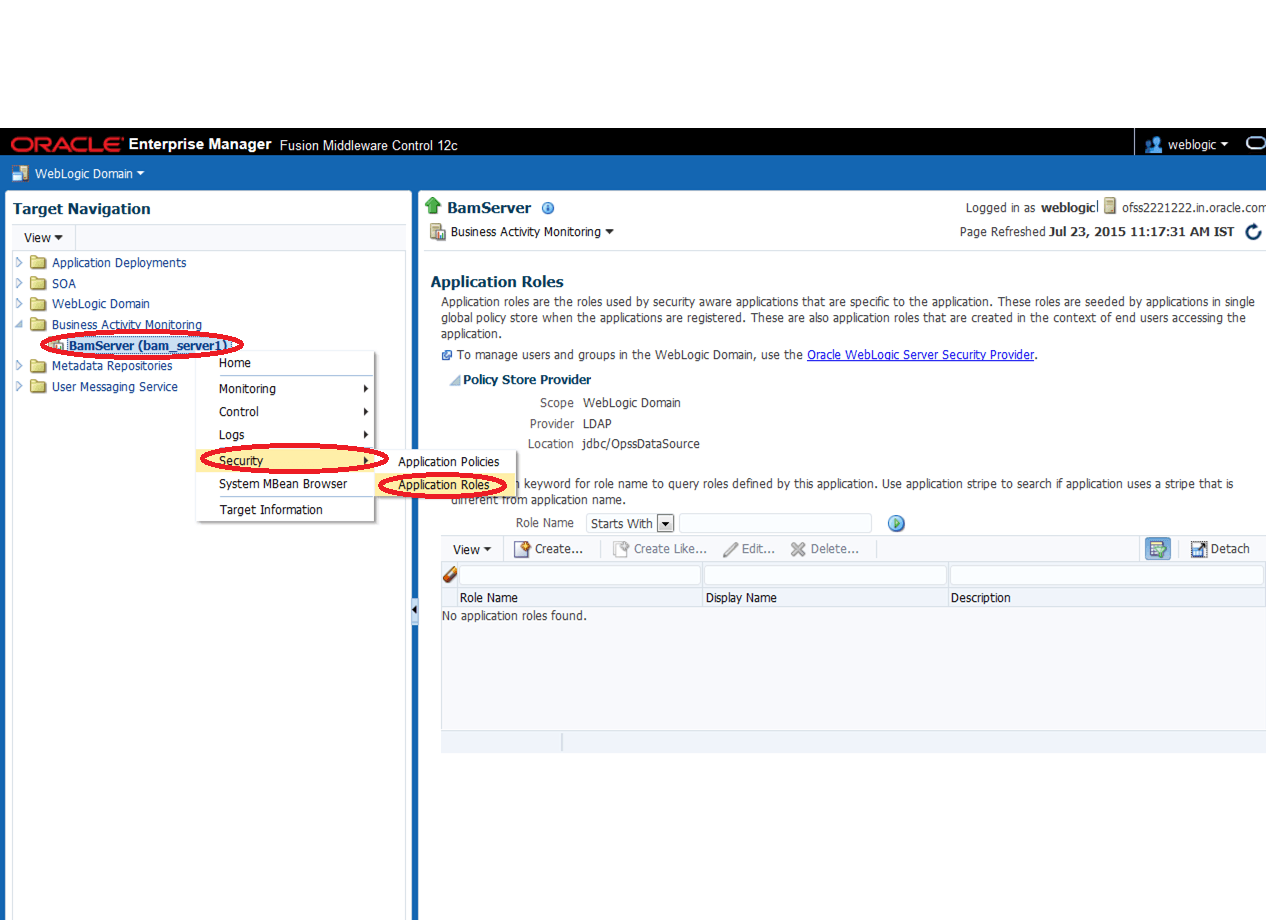Click into the Role Name search field
Viewport: 1281px width, 920px height.
(x=775, y=523)
